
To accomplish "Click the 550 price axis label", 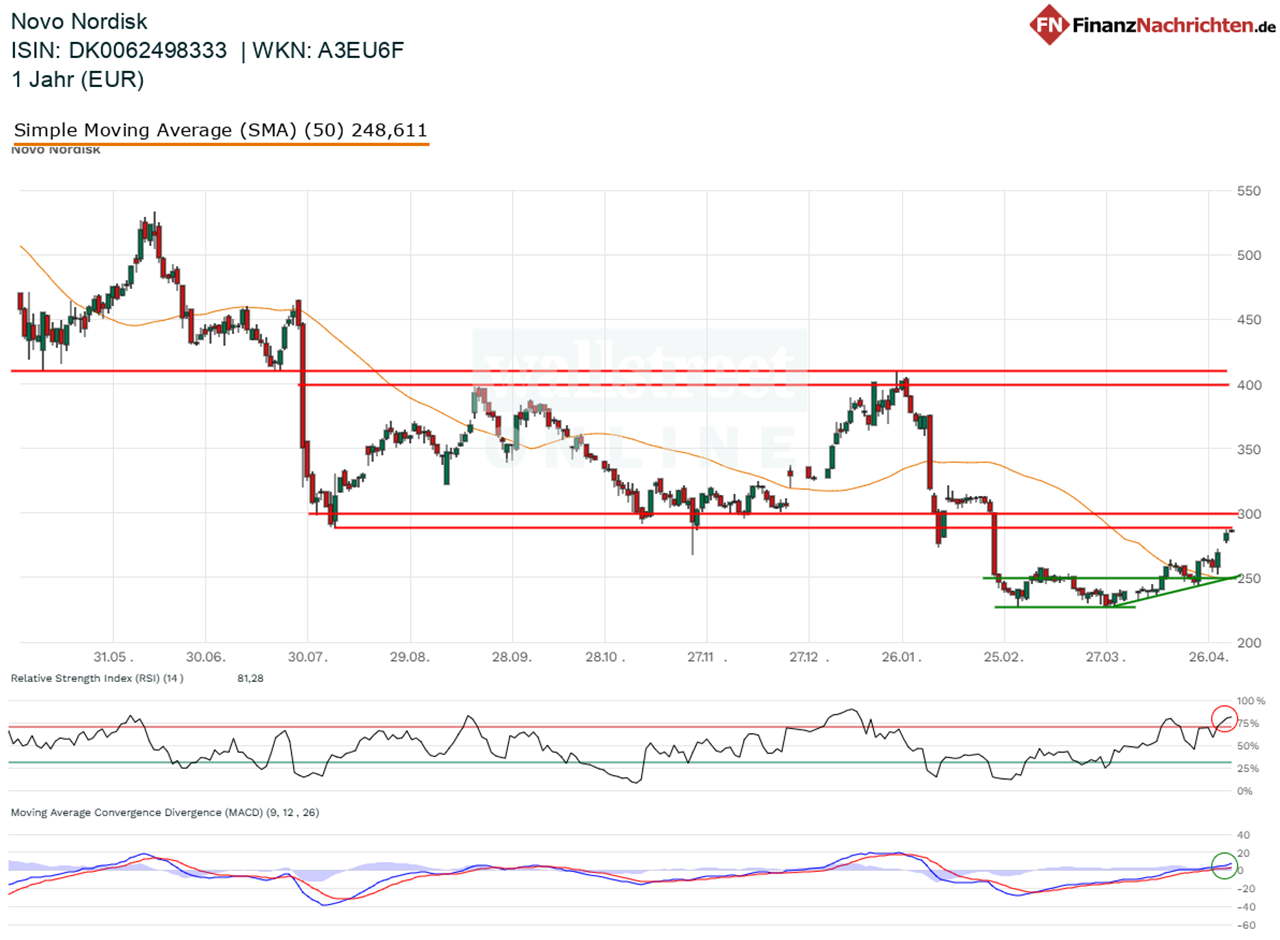I will 1250,191.
